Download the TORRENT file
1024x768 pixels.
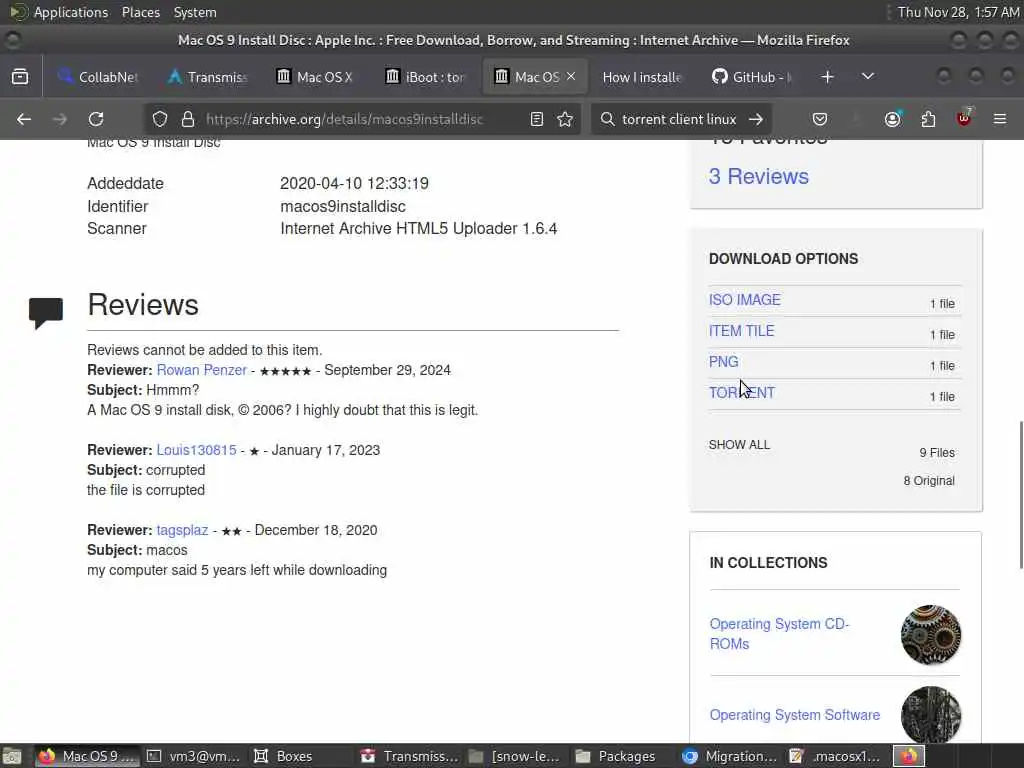742,393
